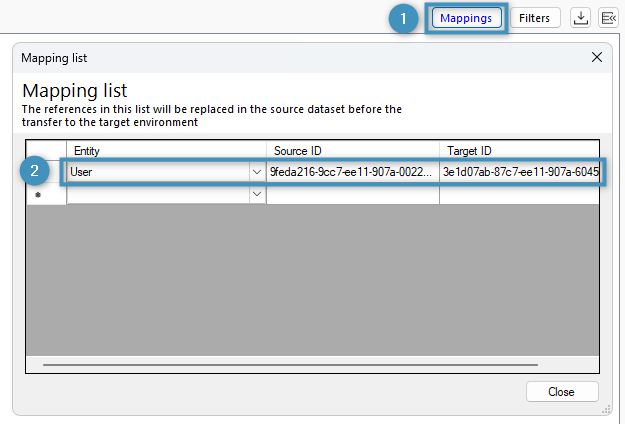The height and width of the screenshot is (424, 625).
Task: Expand the Entity dropdown showing User
Action: [x=257, y=172]
